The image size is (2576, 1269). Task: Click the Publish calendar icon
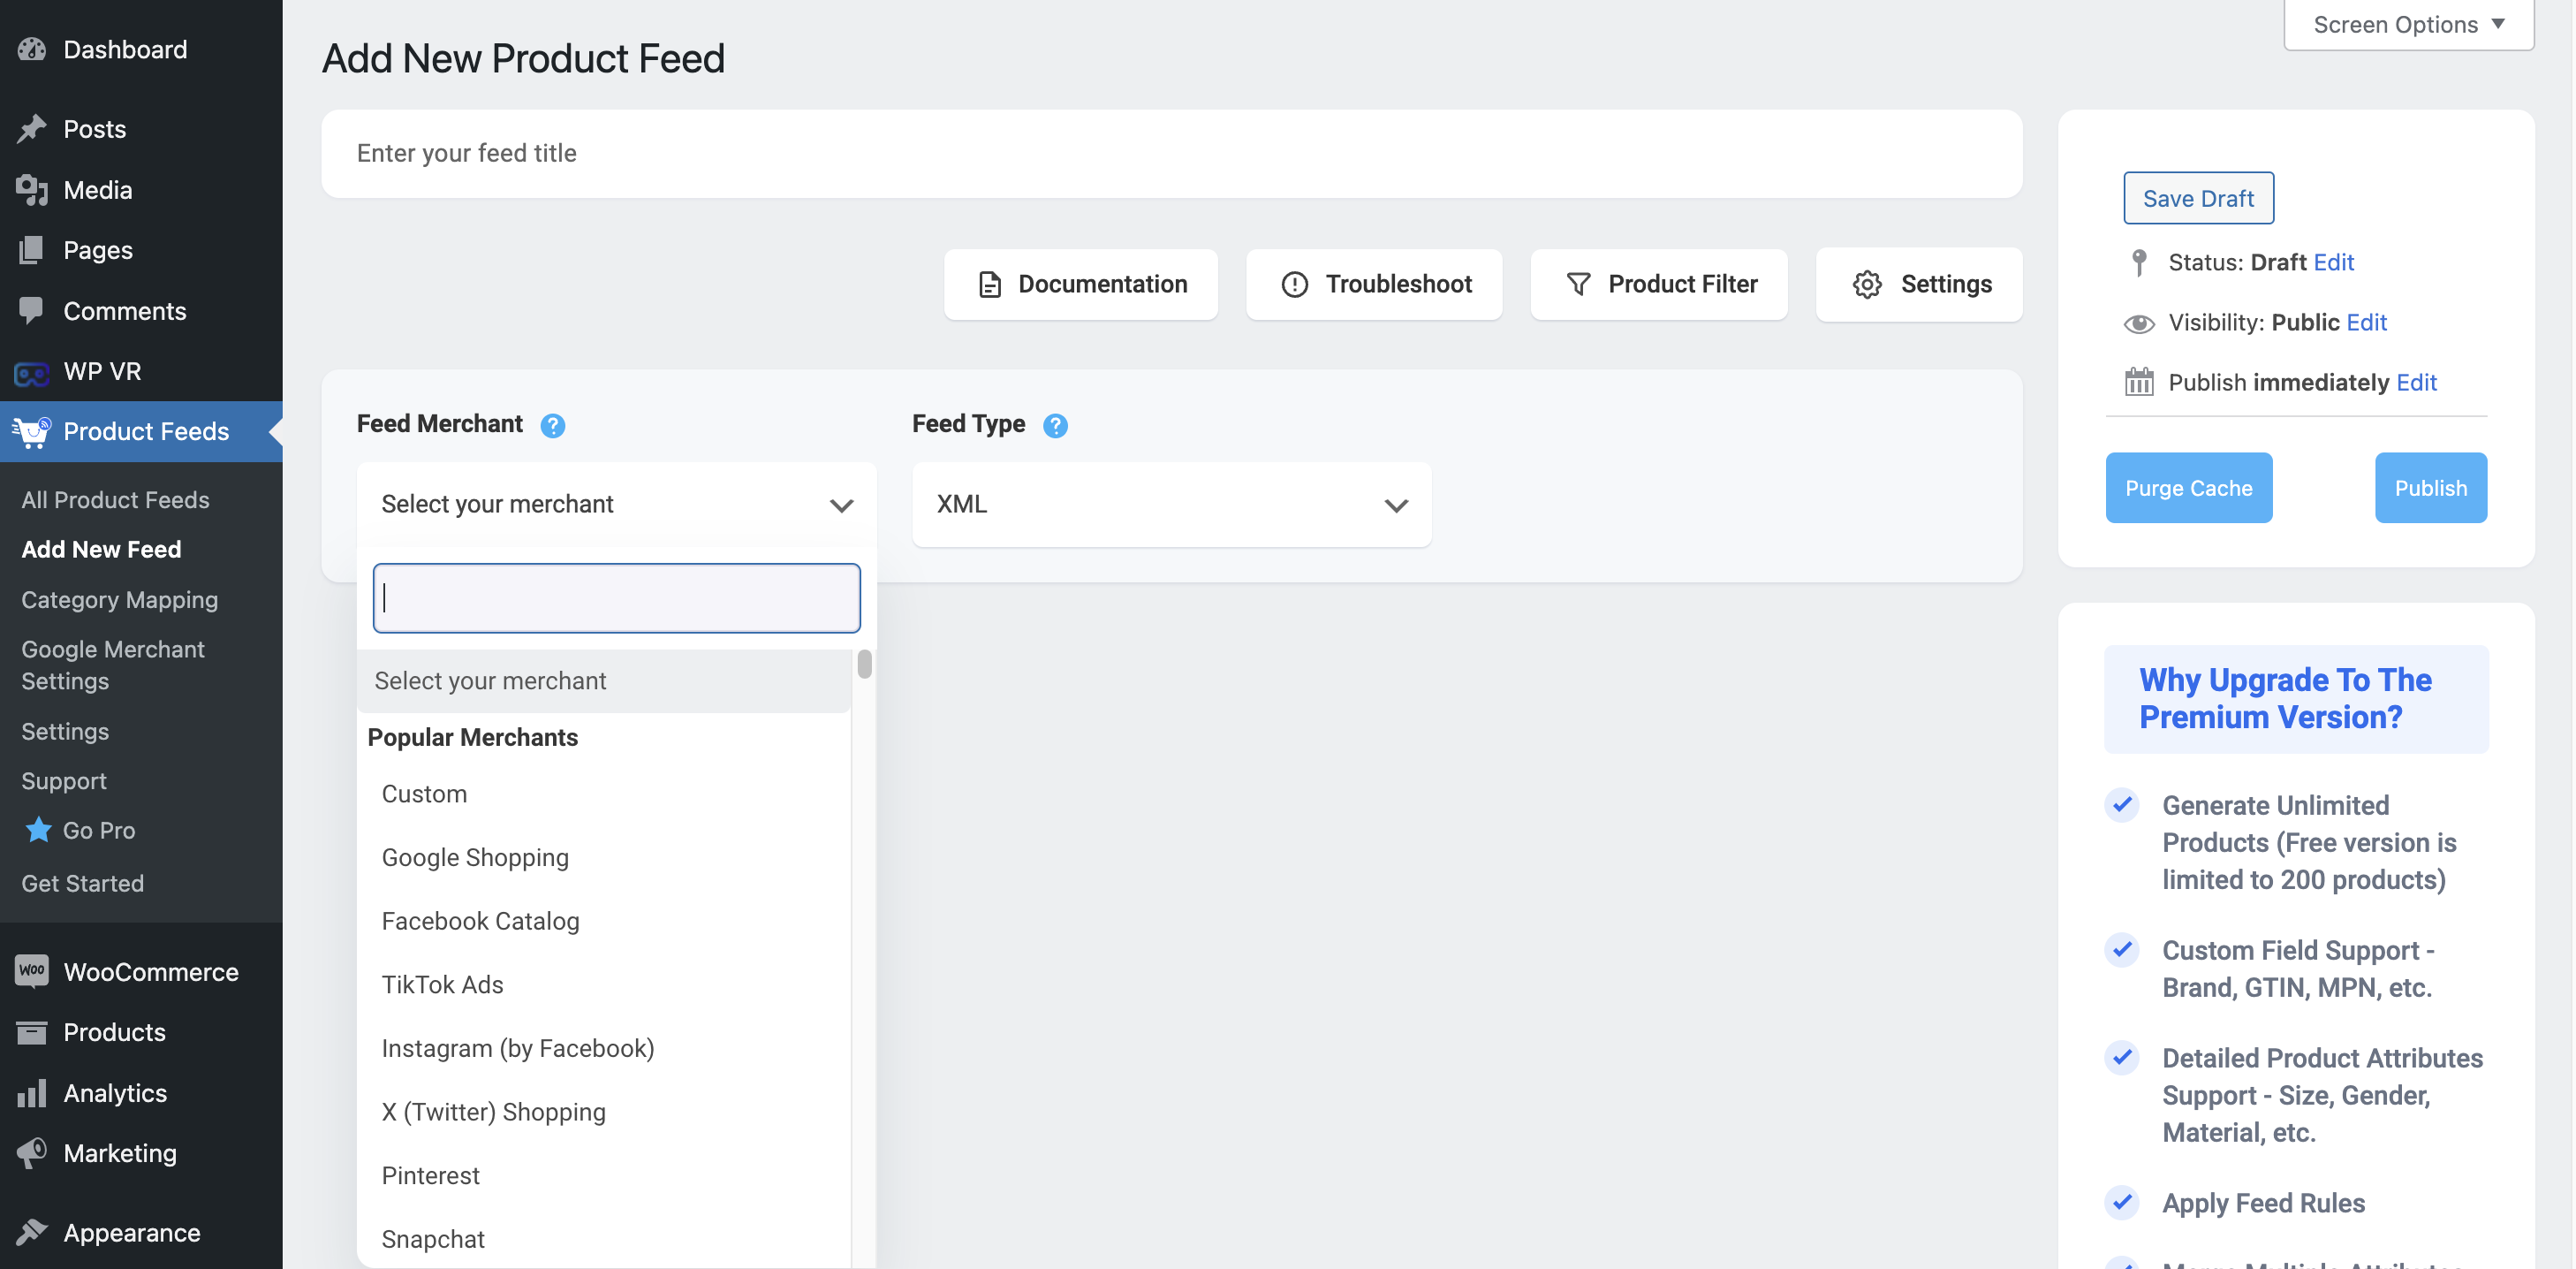pyautogui.click(x=2138, y=382)
